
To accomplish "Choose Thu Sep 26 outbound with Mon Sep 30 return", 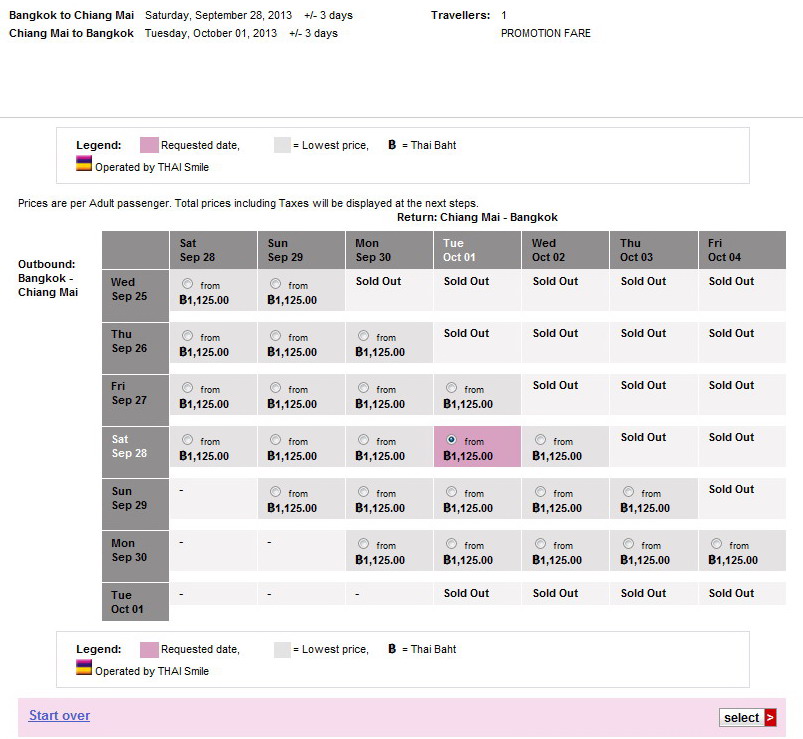I will (363, 336).
